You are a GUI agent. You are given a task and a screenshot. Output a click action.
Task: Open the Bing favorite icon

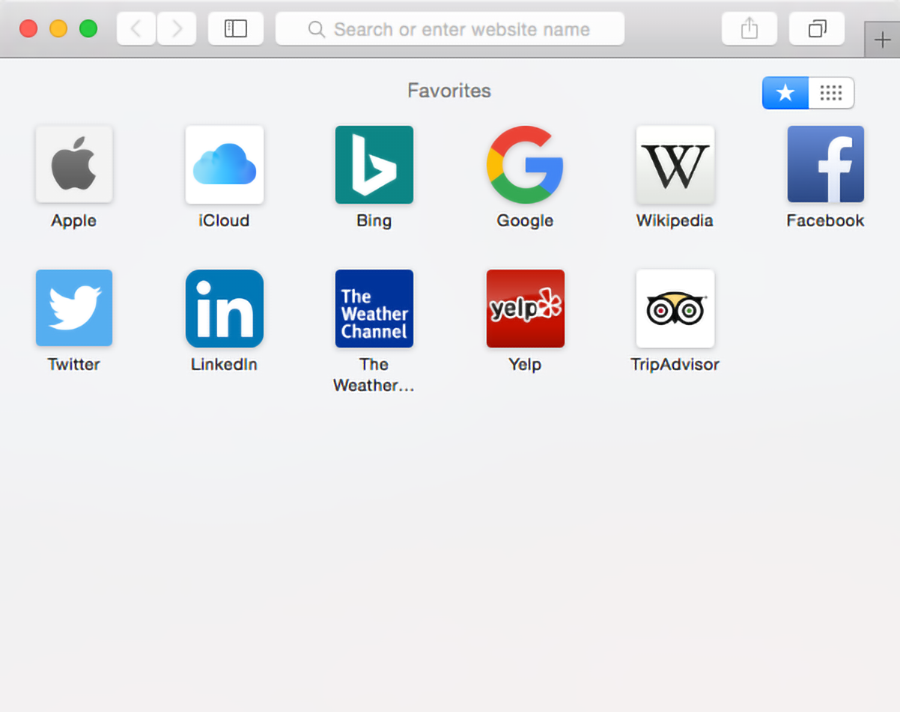coord(374,165)
